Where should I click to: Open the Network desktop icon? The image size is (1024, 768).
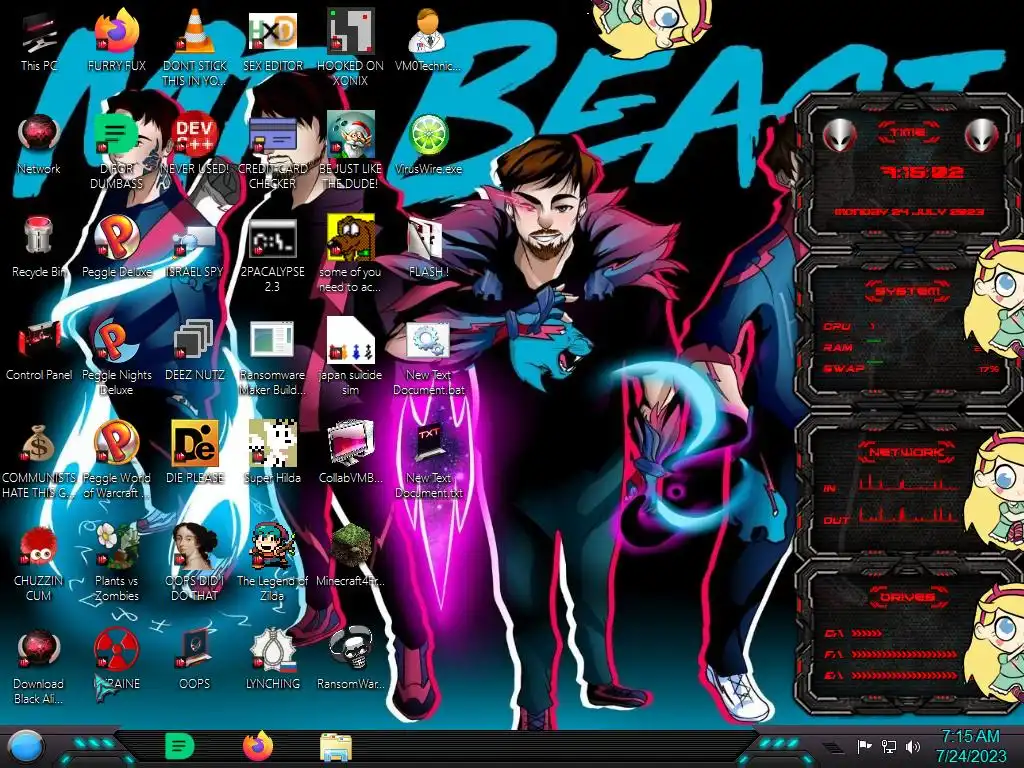point(39,145)
